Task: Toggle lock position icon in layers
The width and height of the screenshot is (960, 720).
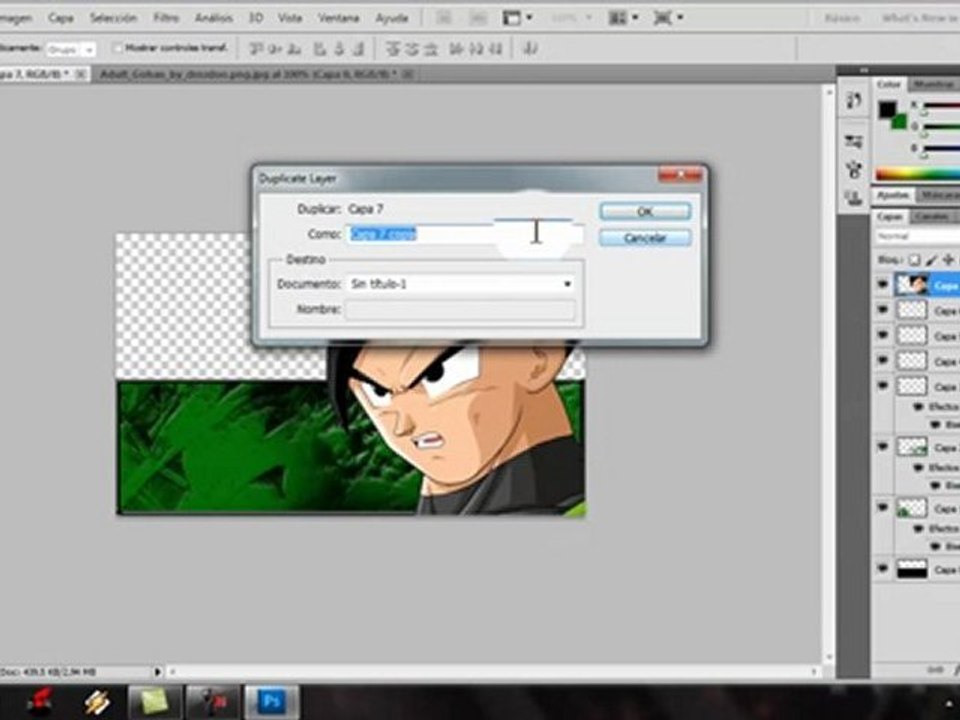Action: [x=948, y=260]
